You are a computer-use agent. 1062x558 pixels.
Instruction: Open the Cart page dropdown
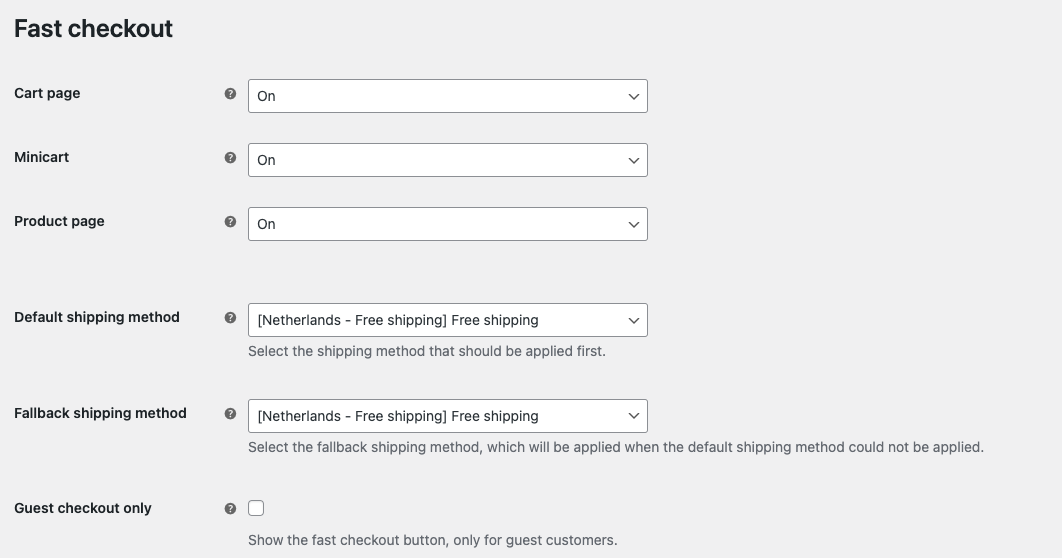[448, 96]
